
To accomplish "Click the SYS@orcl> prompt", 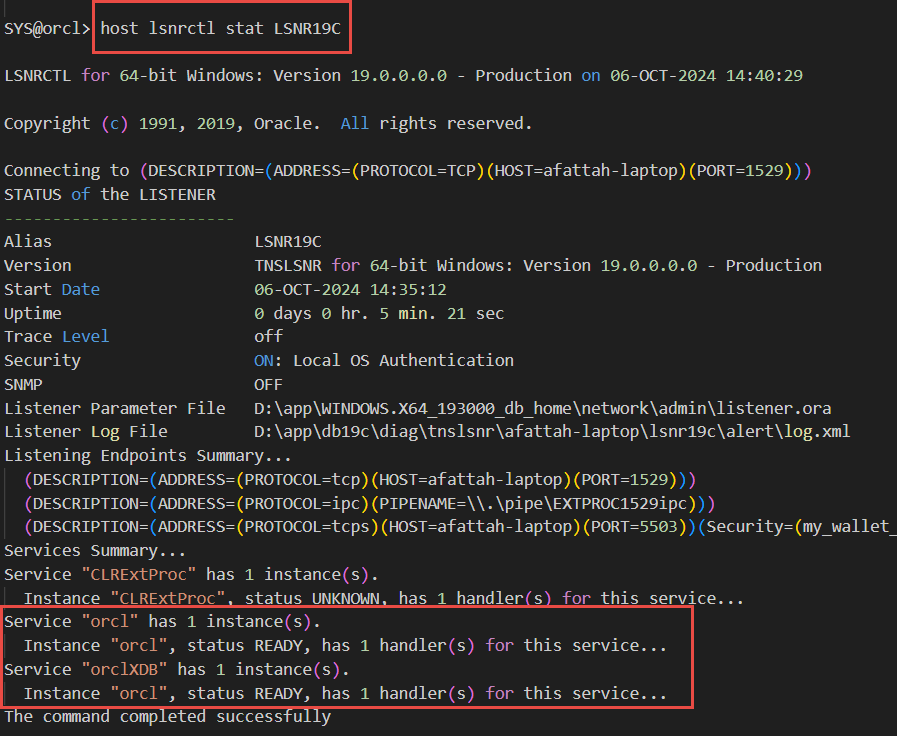I will point(47,29).
